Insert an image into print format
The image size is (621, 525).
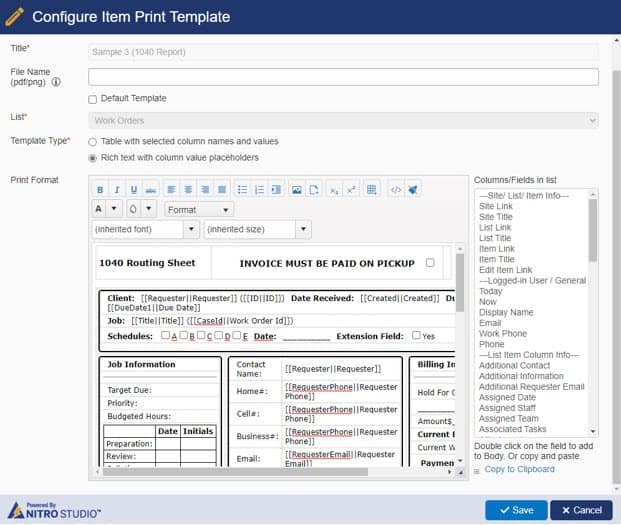click(x=296, y=189)
